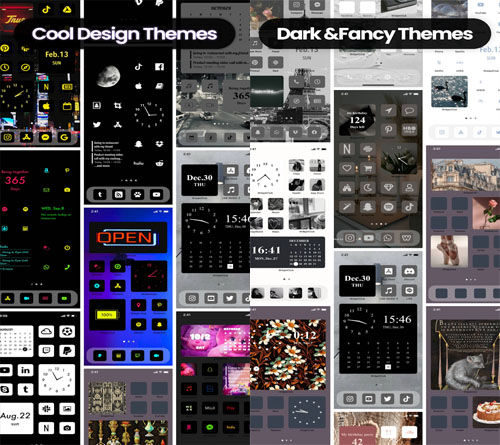
Task: Tap the 124 days countdown widget
Action: (357, 121)
